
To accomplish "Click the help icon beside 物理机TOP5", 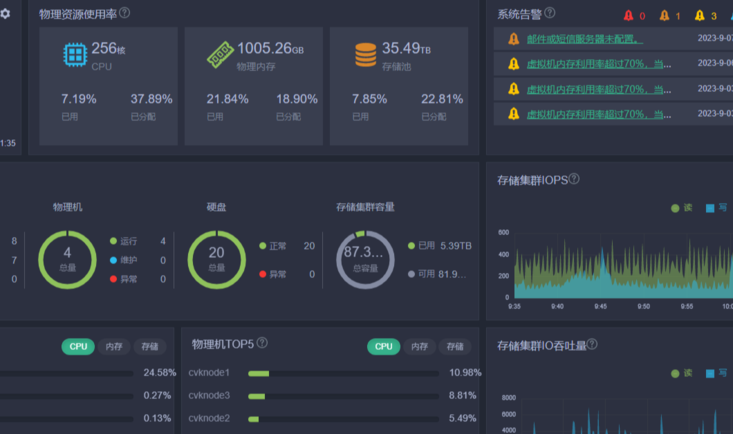I will pos(262,343).
